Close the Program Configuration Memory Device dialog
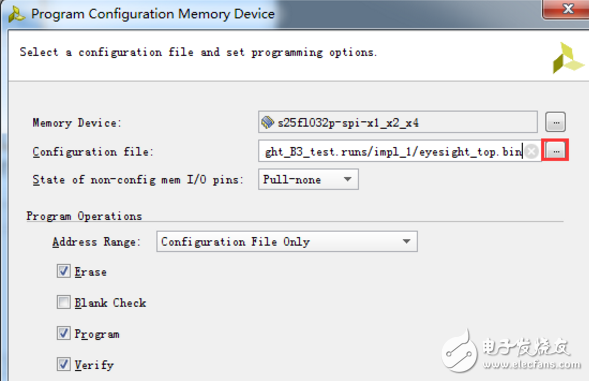The height and width of the screenshot is (381, 589). click(567, 8)
